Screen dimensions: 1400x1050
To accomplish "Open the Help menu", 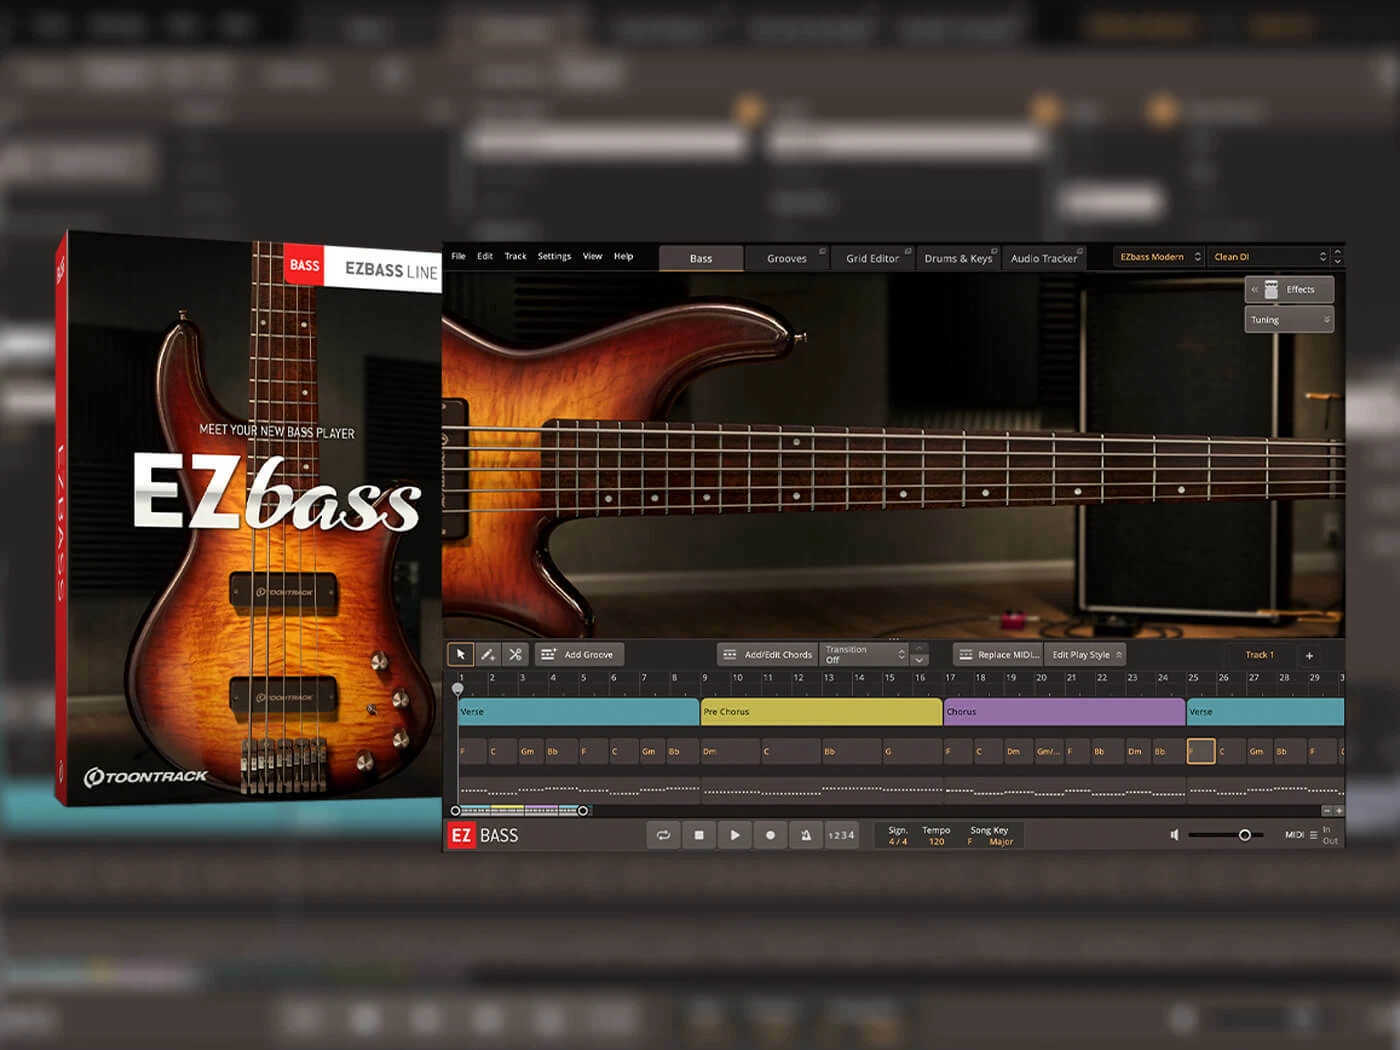I will pos(623,256).
